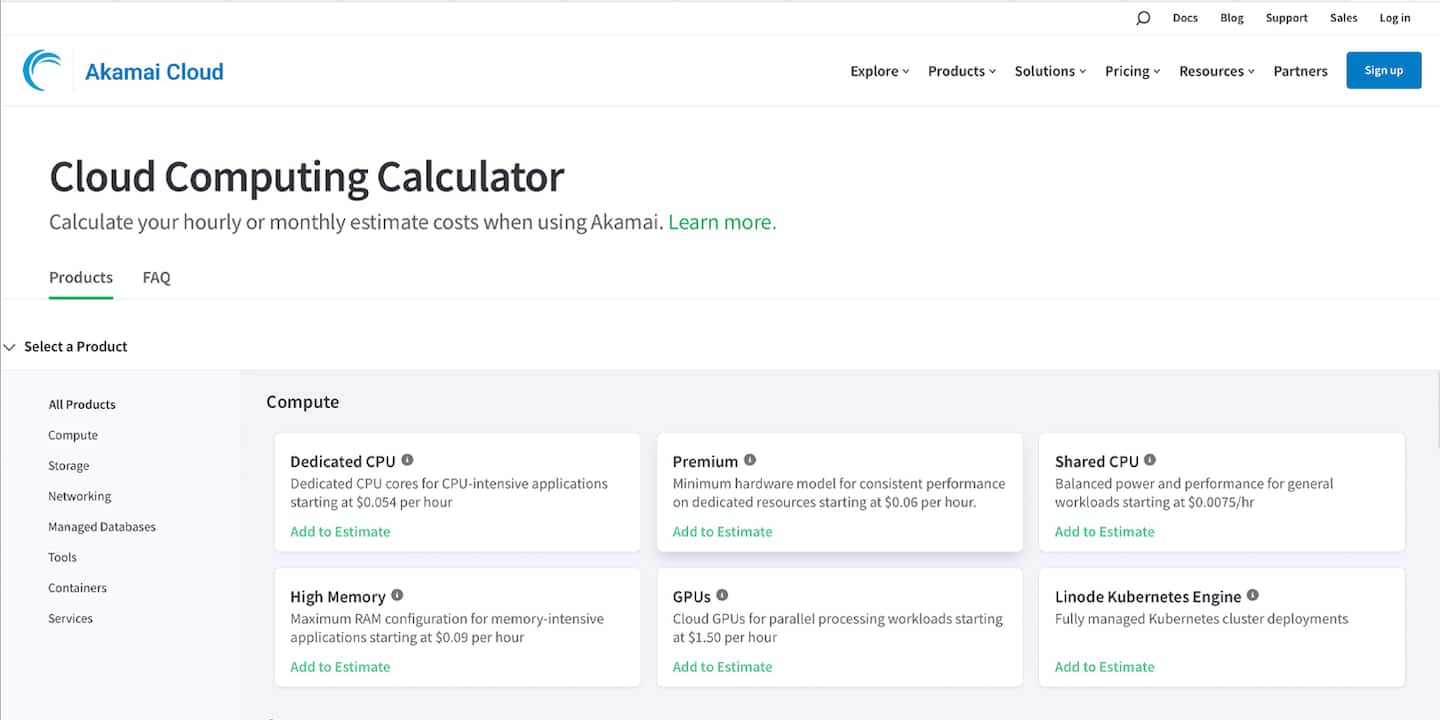Show info for Shared CPU
1440x720 pixels.
(1150, 460)
